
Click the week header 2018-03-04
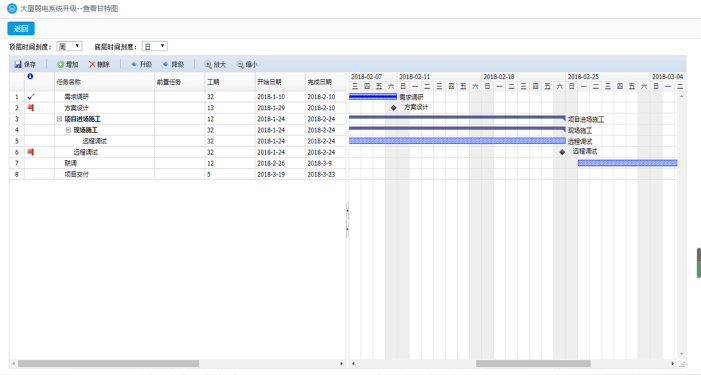667,77
